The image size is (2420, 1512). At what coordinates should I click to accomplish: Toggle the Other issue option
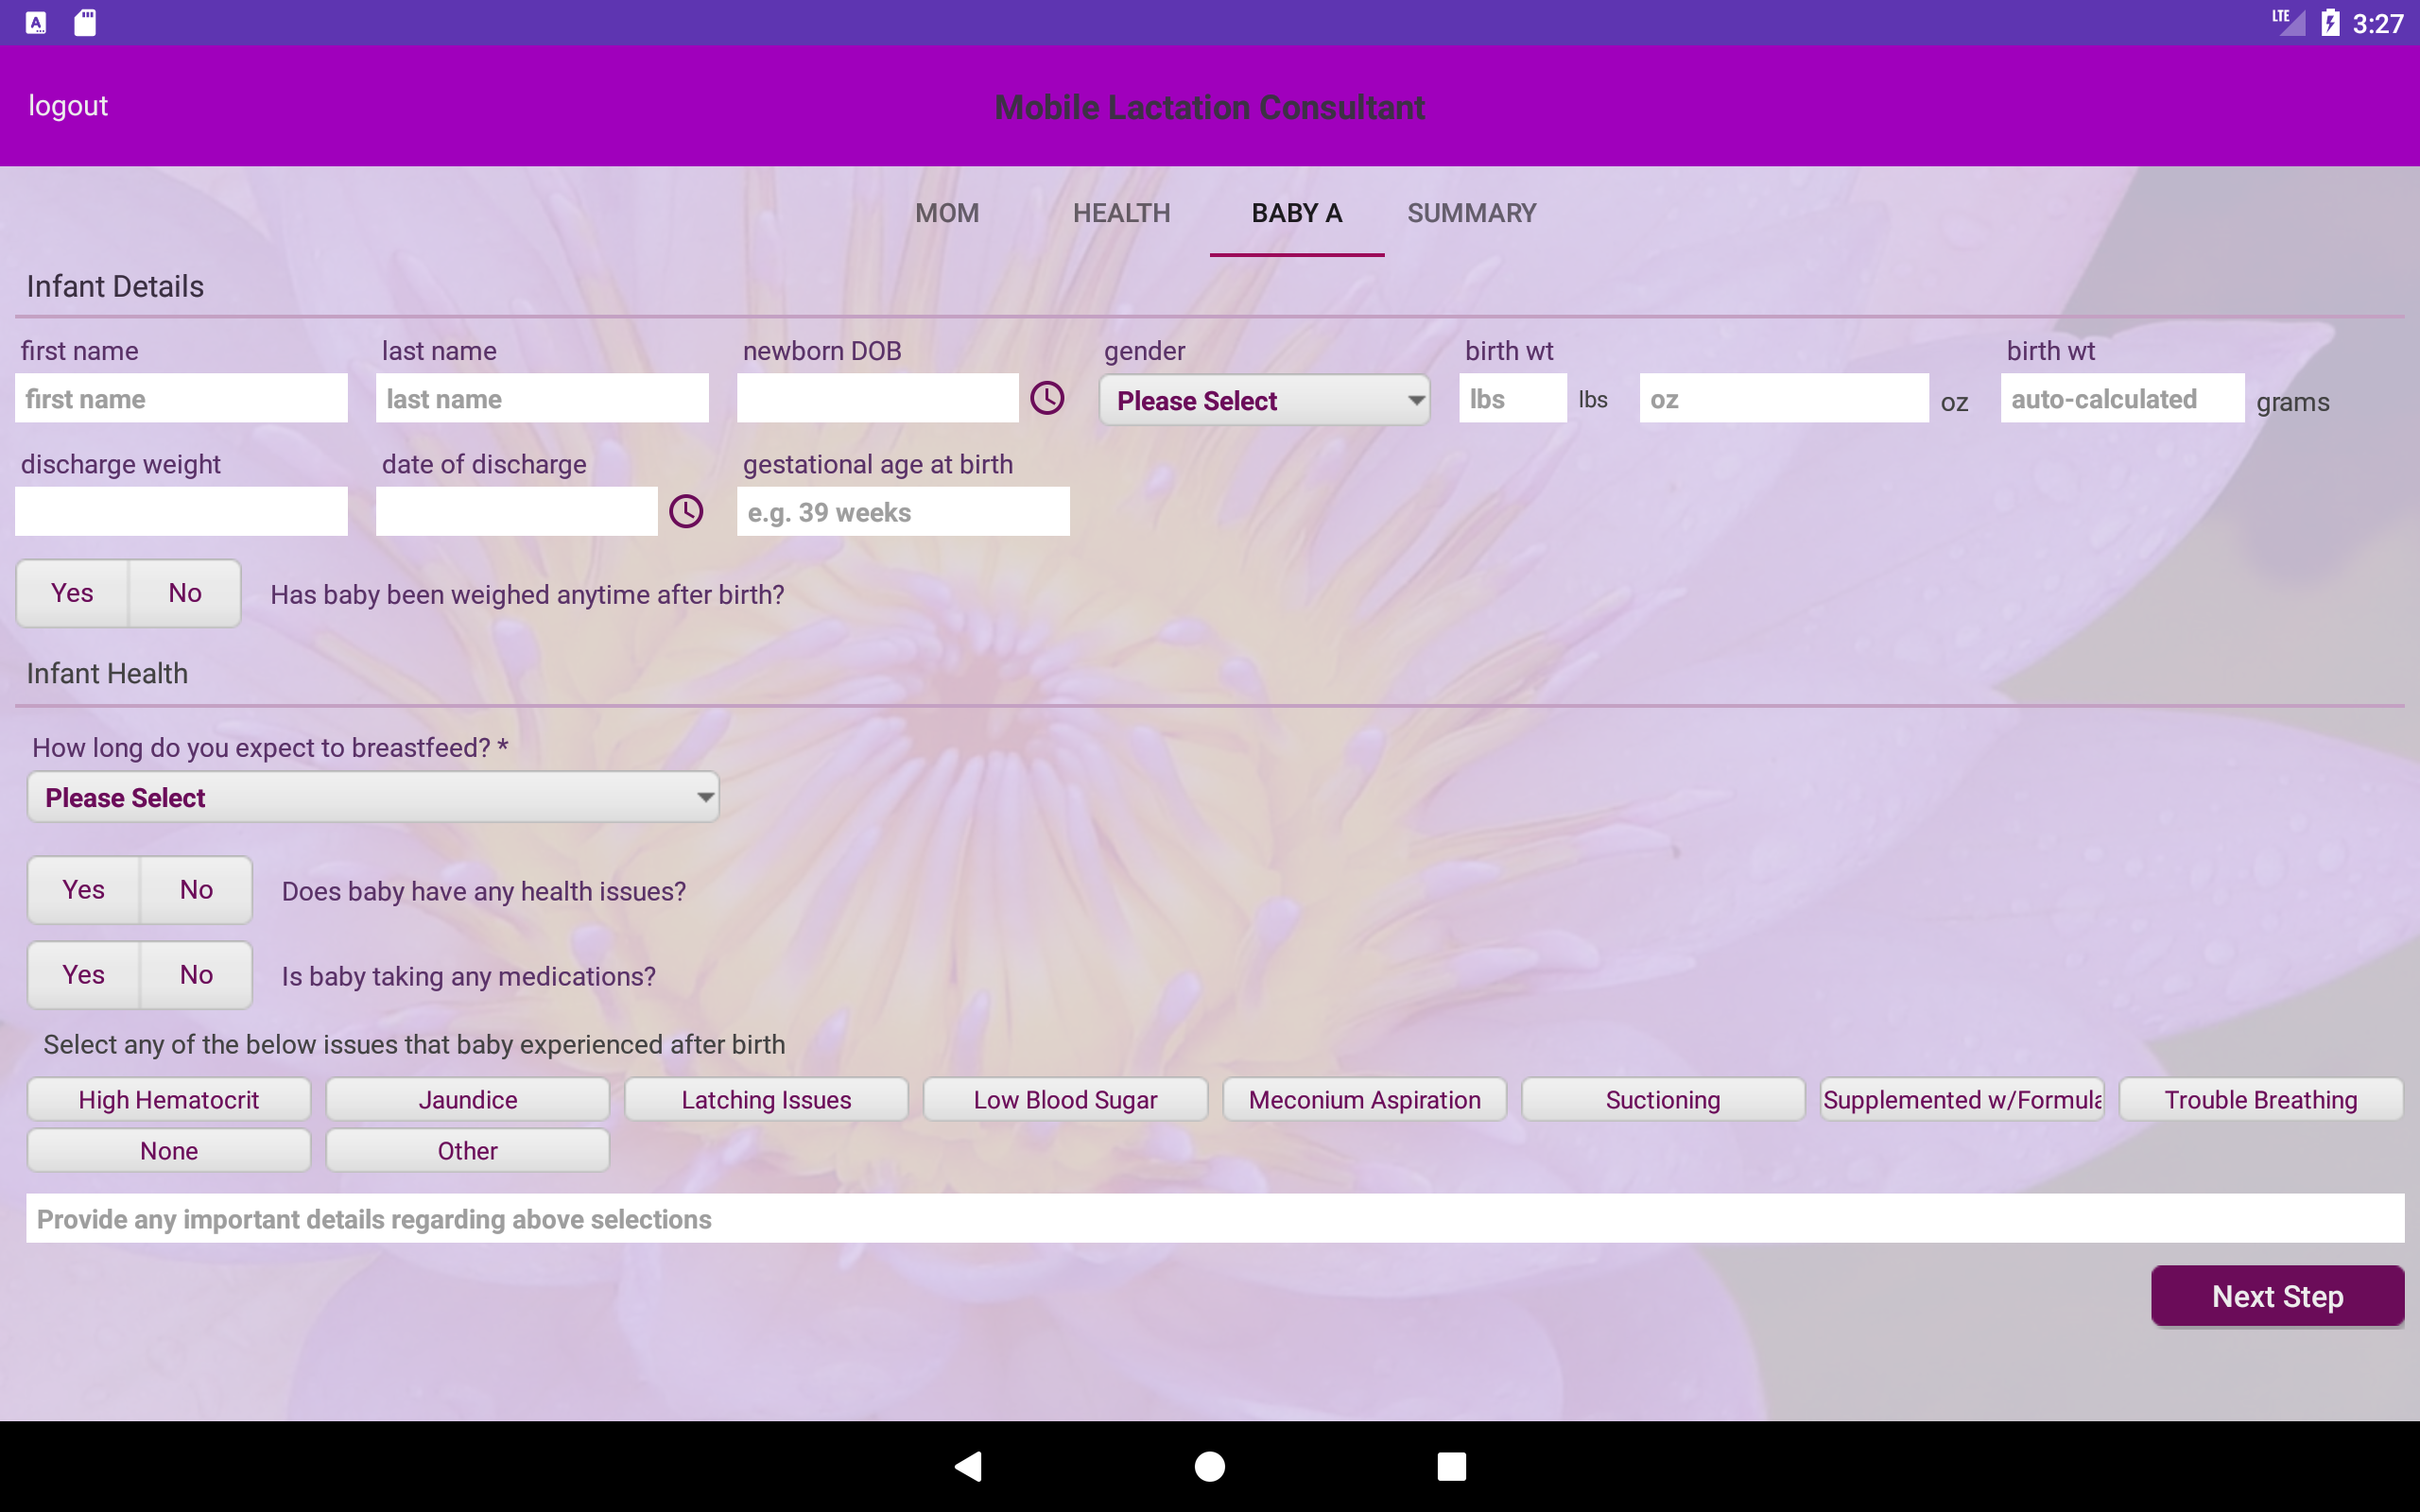(x=467, y=1150)
